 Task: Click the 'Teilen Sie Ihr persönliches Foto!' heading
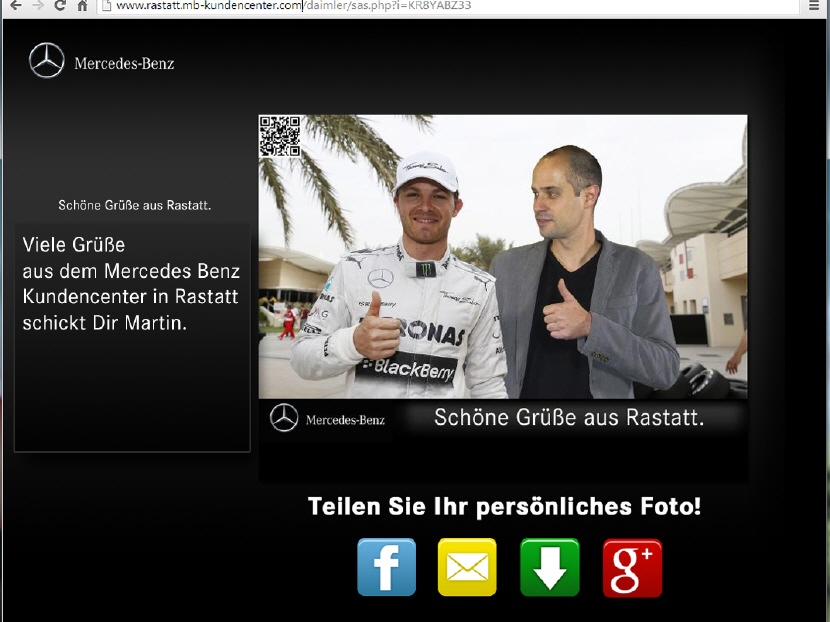[504, 506]
